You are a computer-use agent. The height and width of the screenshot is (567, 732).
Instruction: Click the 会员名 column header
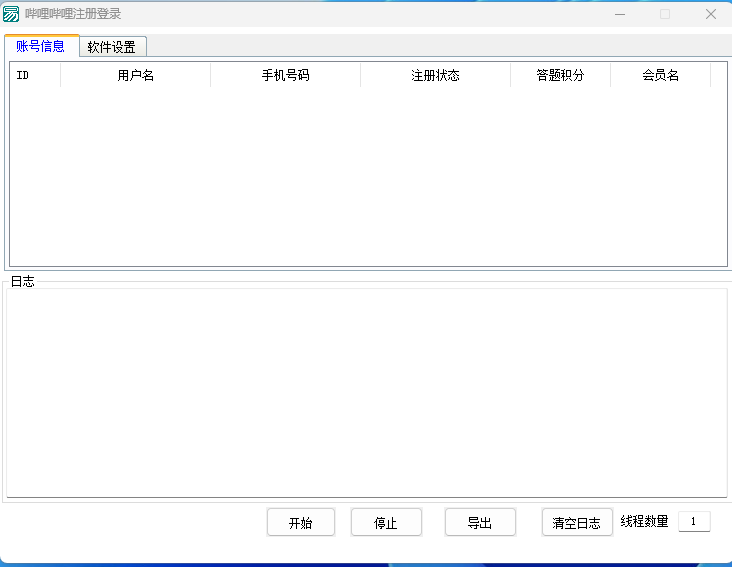coord(660,76)
